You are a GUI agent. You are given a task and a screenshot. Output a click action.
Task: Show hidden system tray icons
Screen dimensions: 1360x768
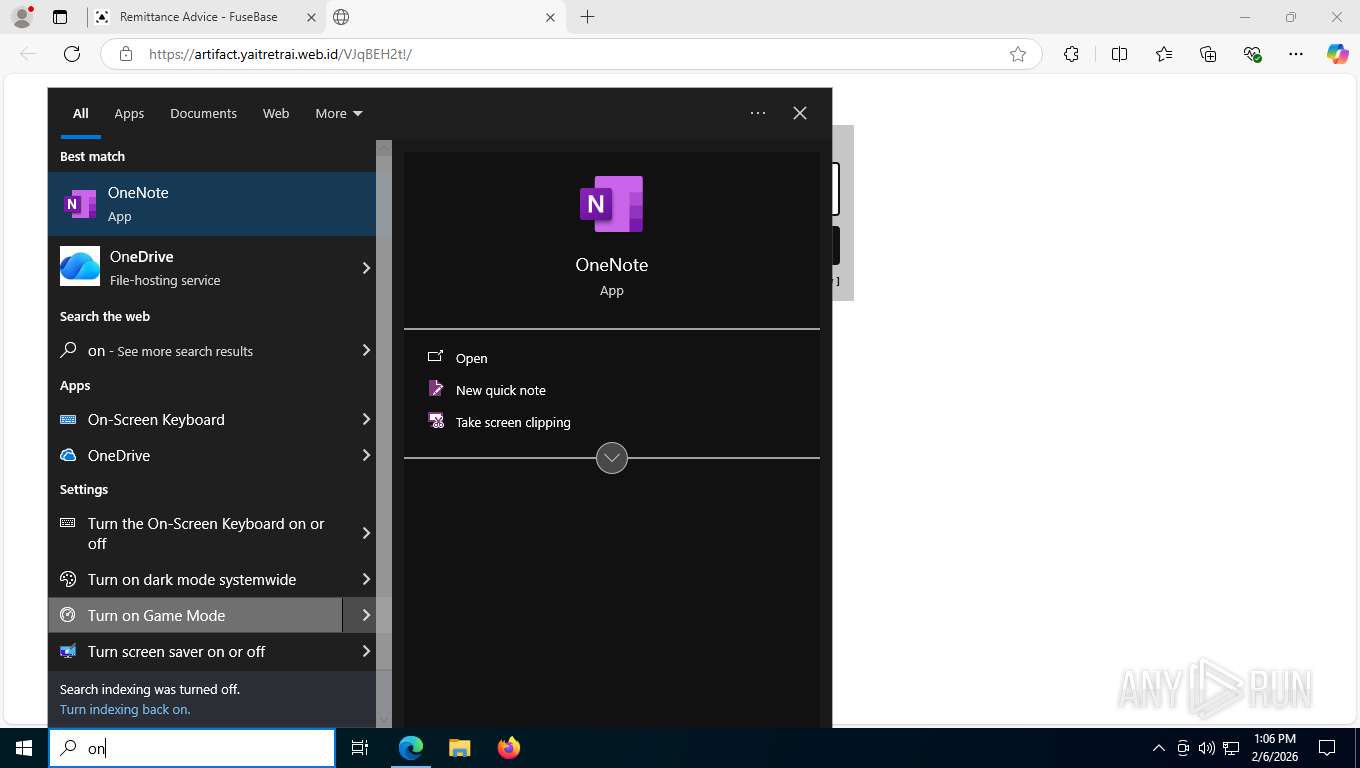(x=1159, y=748)
